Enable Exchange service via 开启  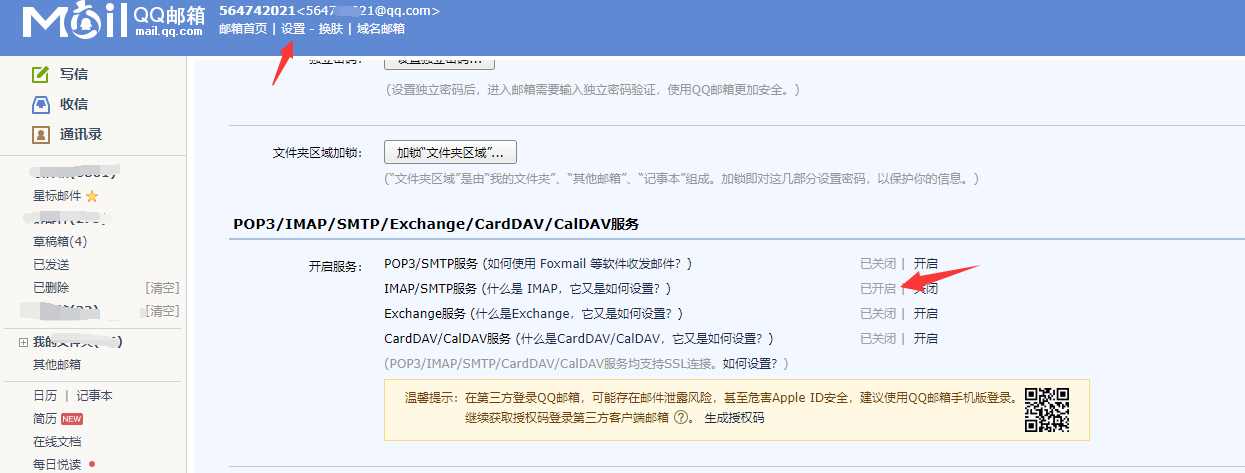925,314
